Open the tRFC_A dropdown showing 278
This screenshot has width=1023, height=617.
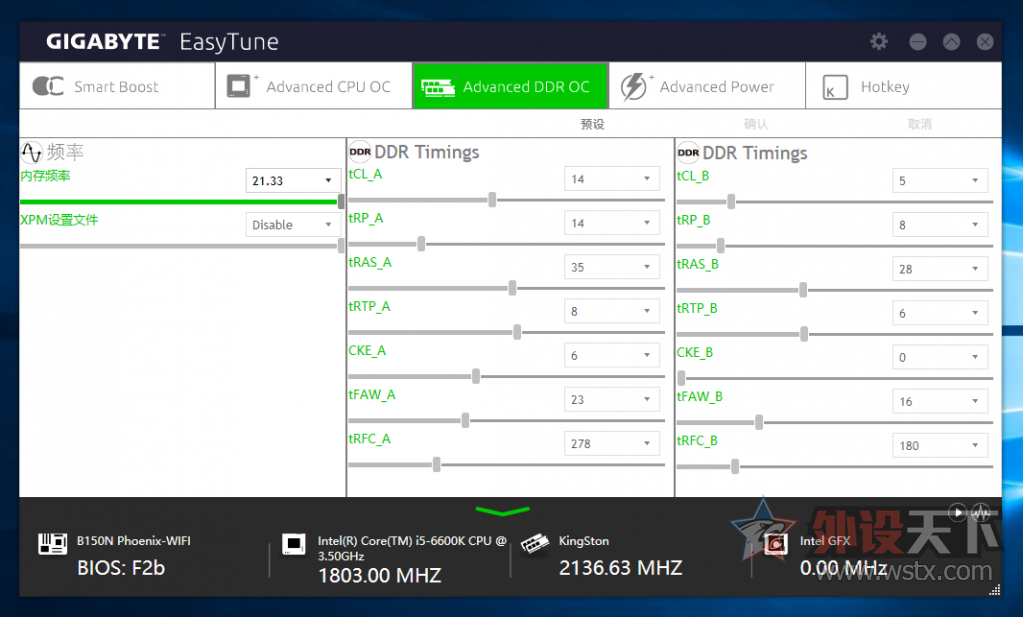pyautogui.click(x=612, y=444)
